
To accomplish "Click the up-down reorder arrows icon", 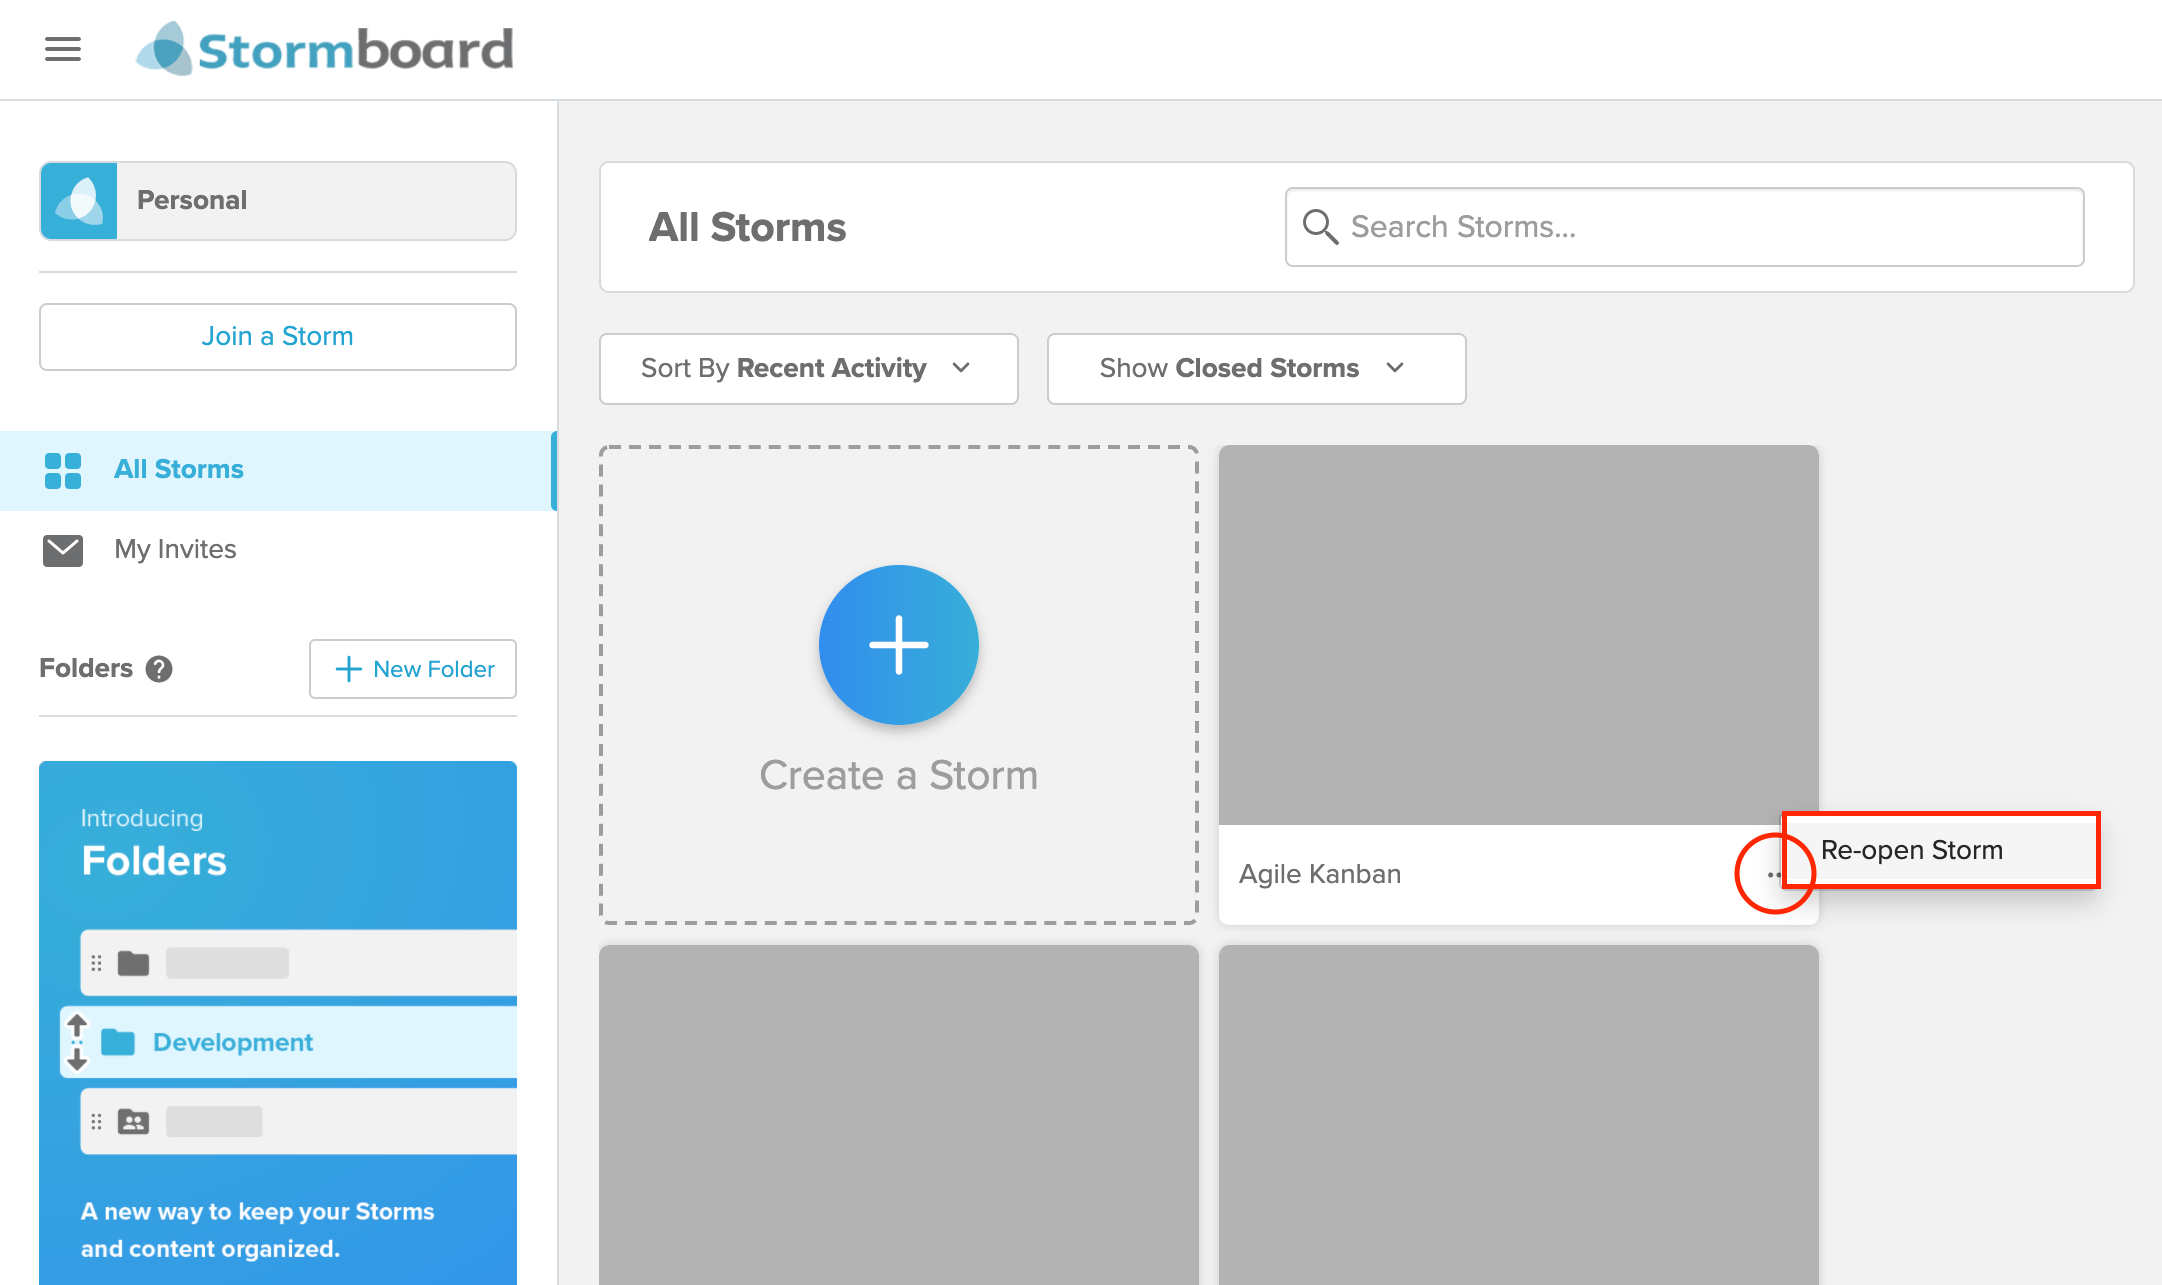I will click(x=77, y=1042).
